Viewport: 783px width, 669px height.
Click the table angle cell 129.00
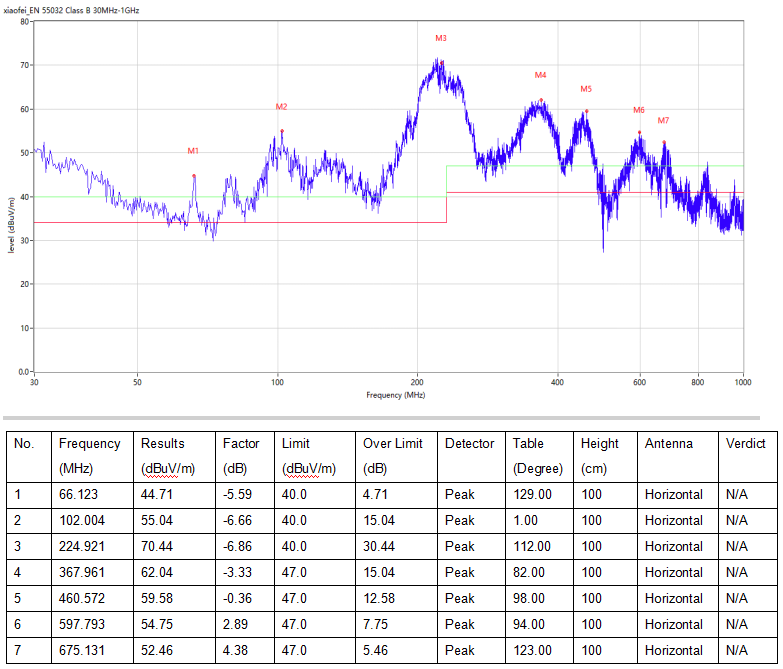point(532,494)
